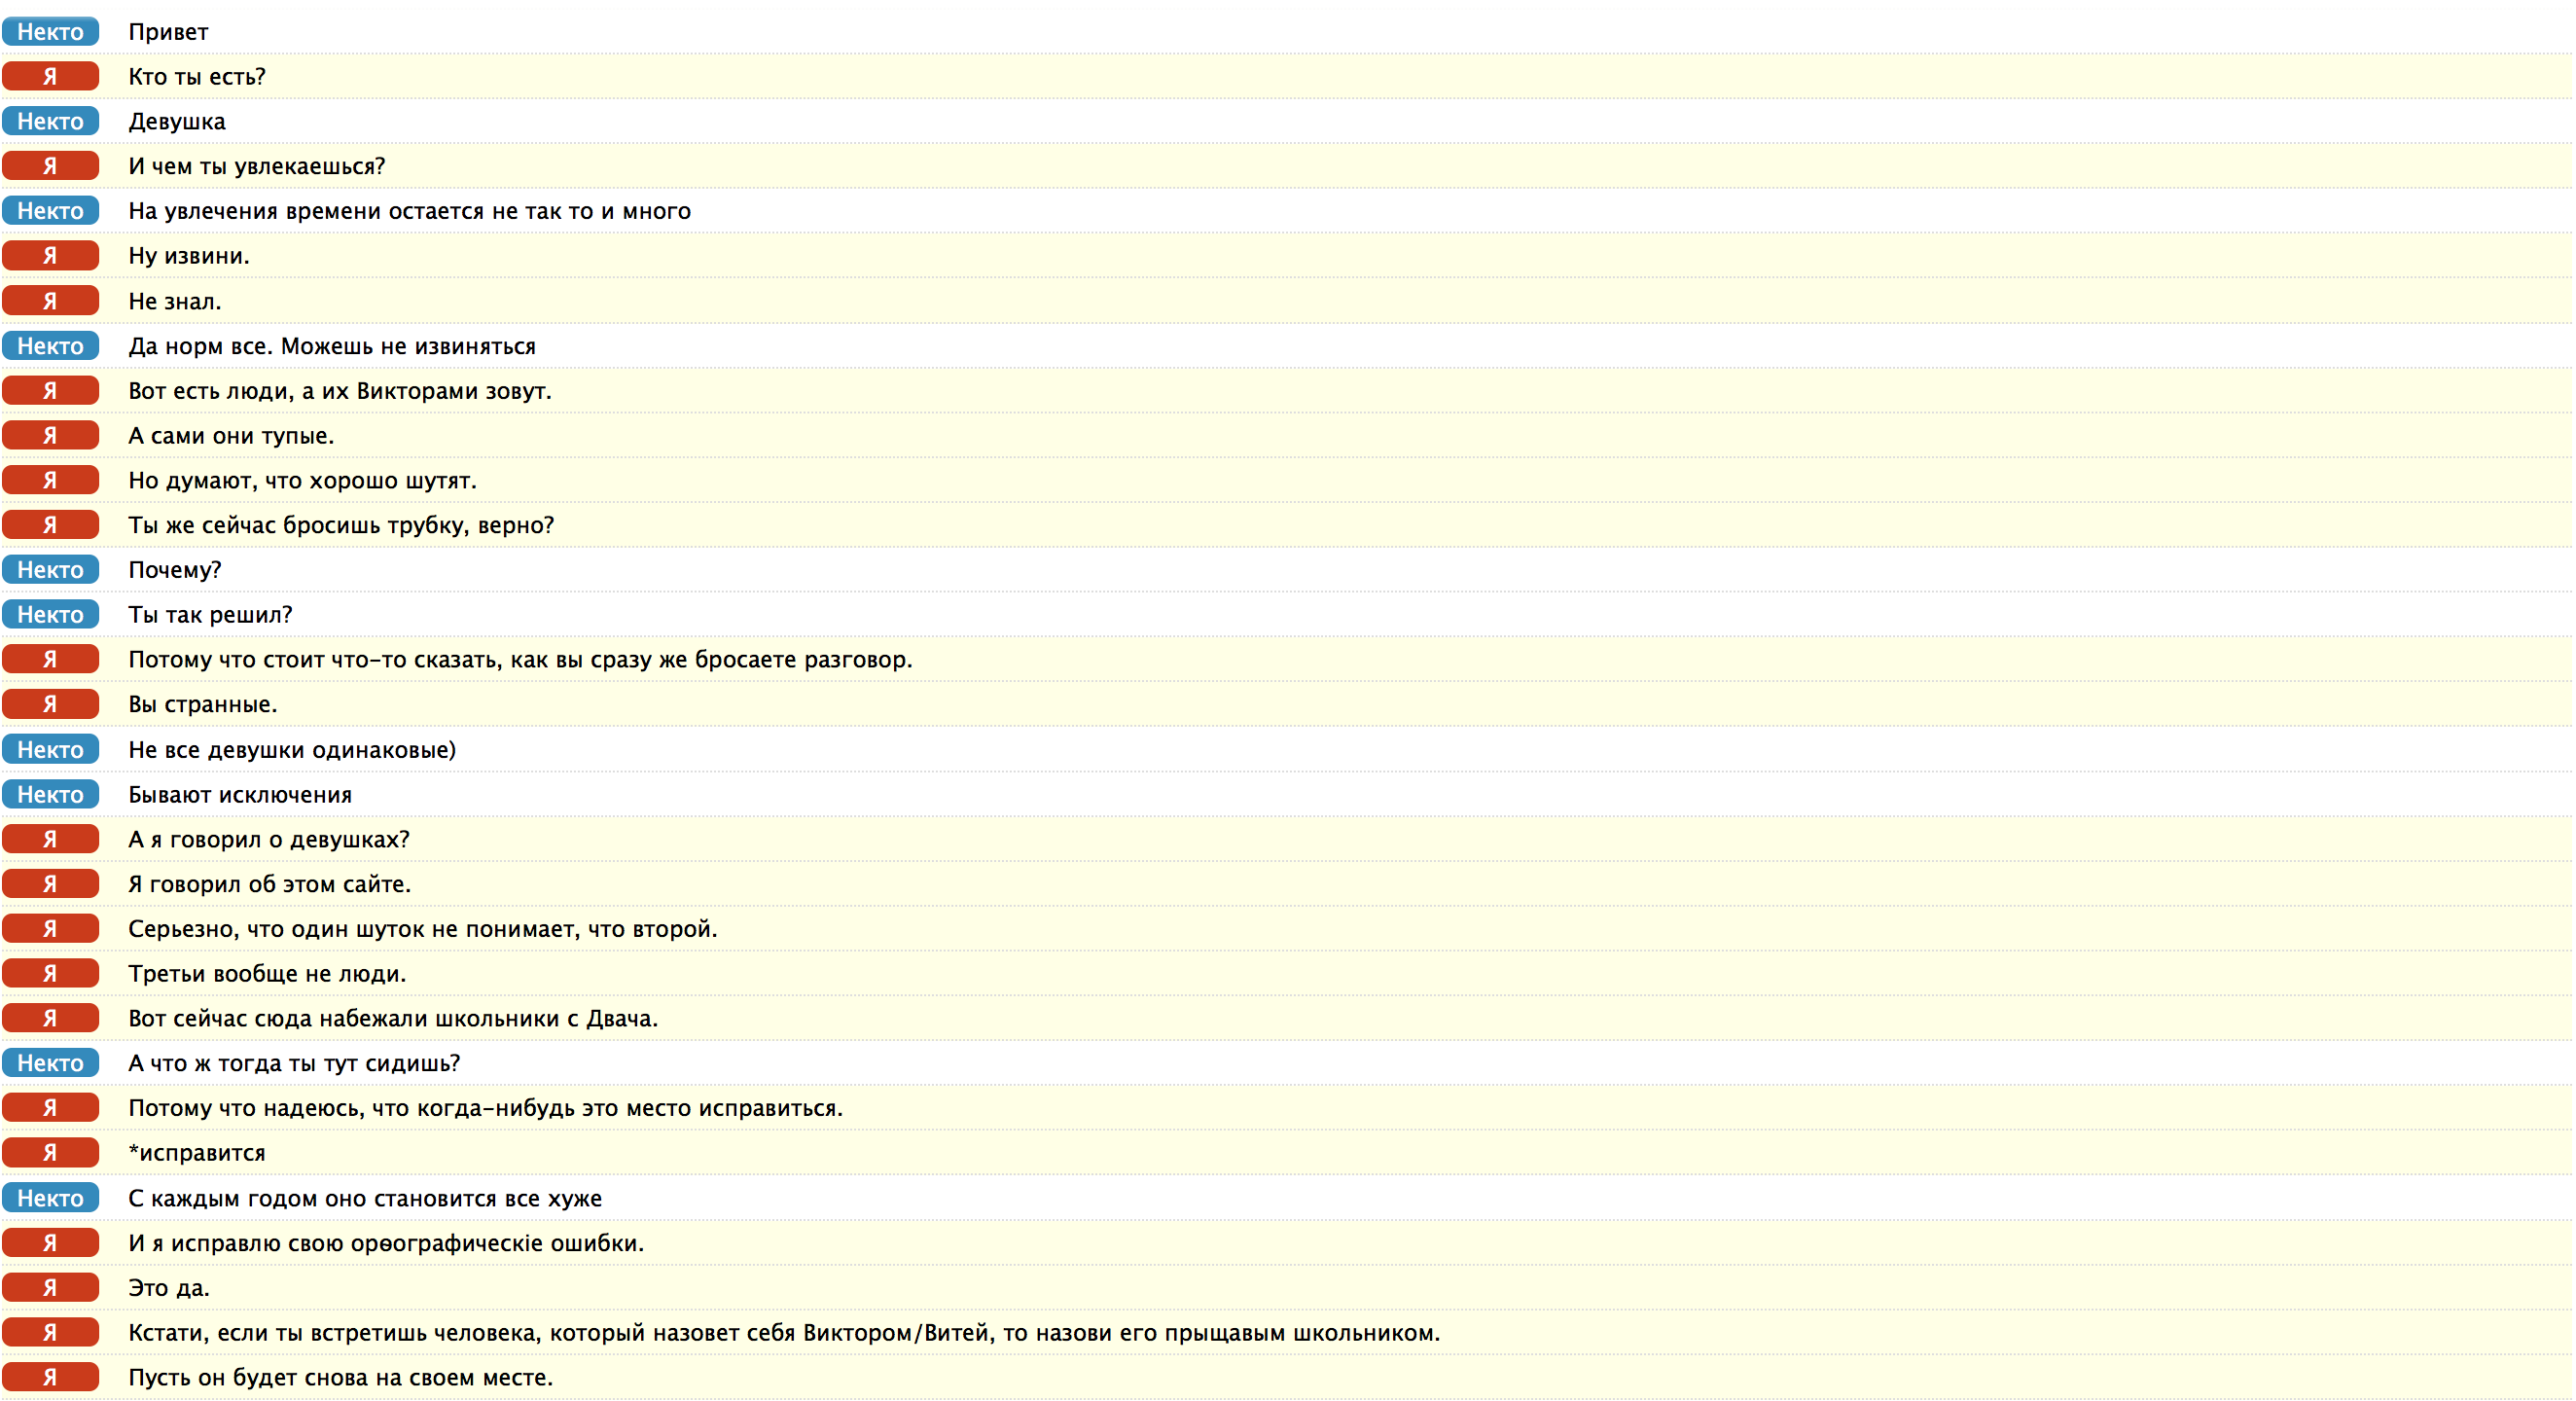This screenshot has height=1401, width=2576.
Task: Click message 'С каждым годом оно становится все хуже'
Action: [x=364, y=1198]
